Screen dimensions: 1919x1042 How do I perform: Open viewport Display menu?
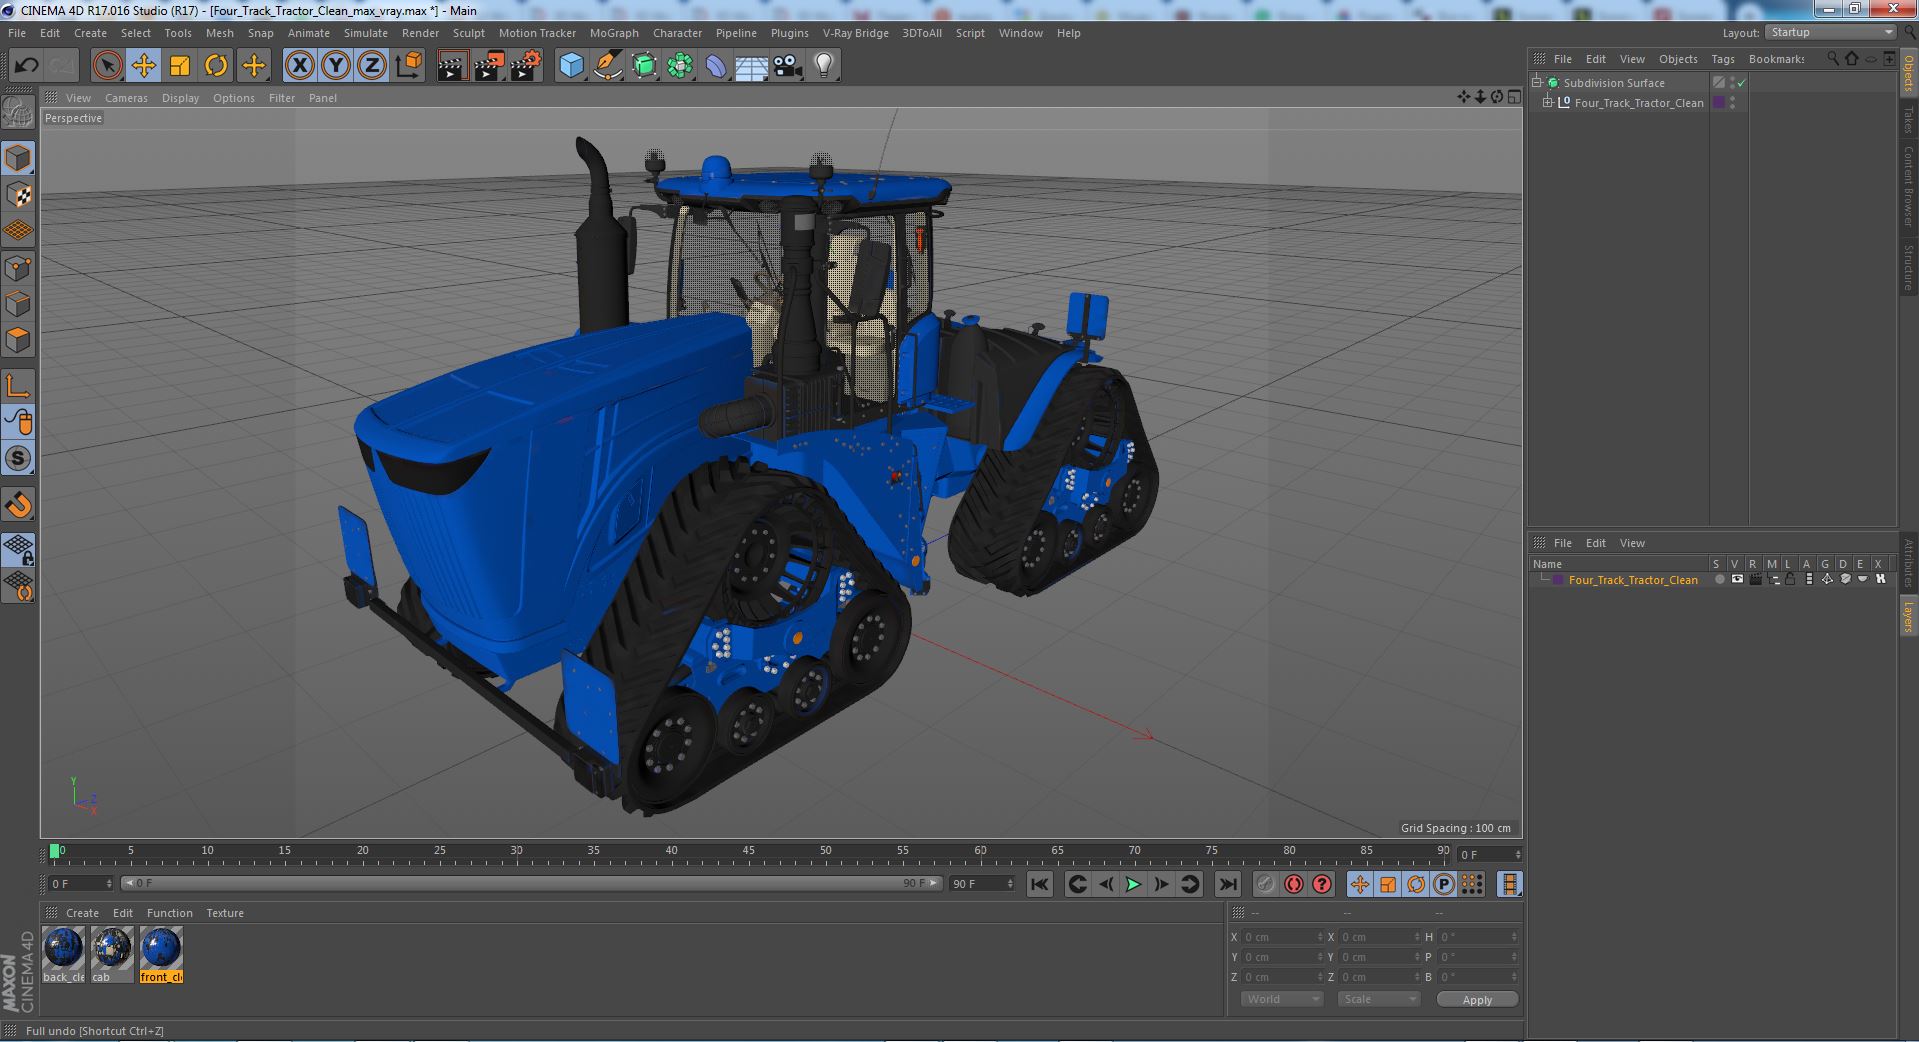coord(180,98)
